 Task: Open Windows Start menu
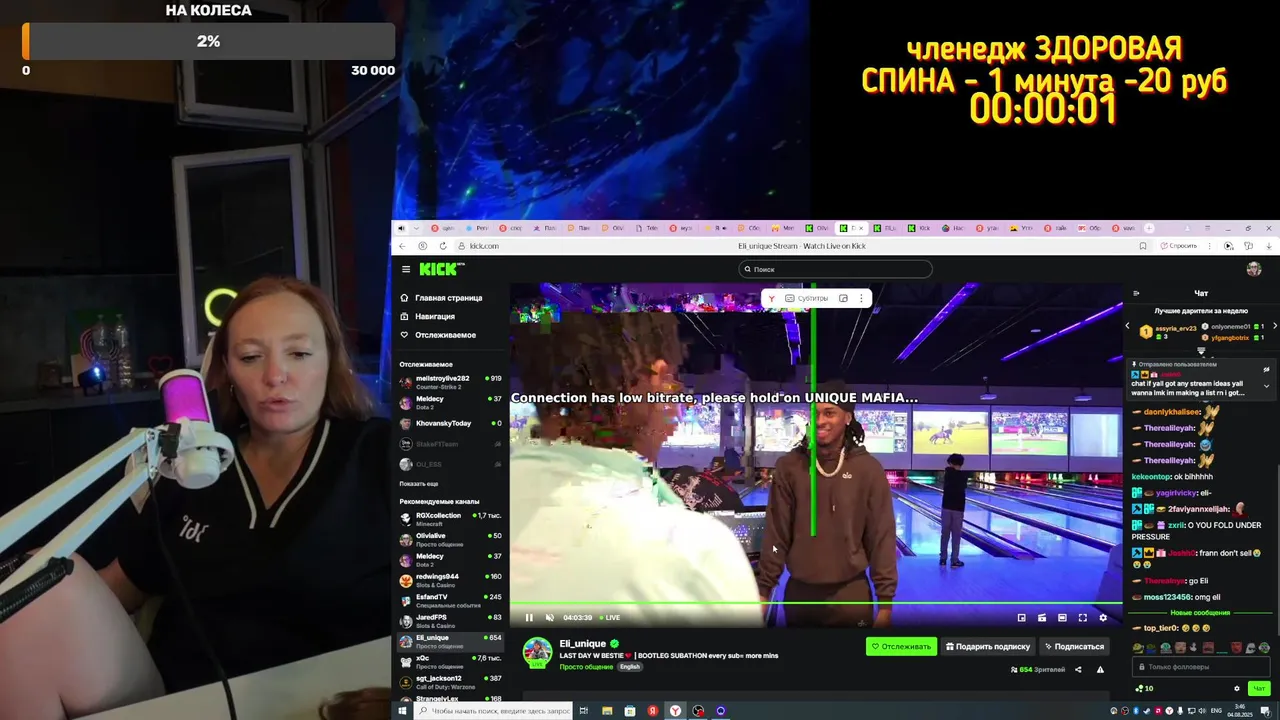click(402, 711)
